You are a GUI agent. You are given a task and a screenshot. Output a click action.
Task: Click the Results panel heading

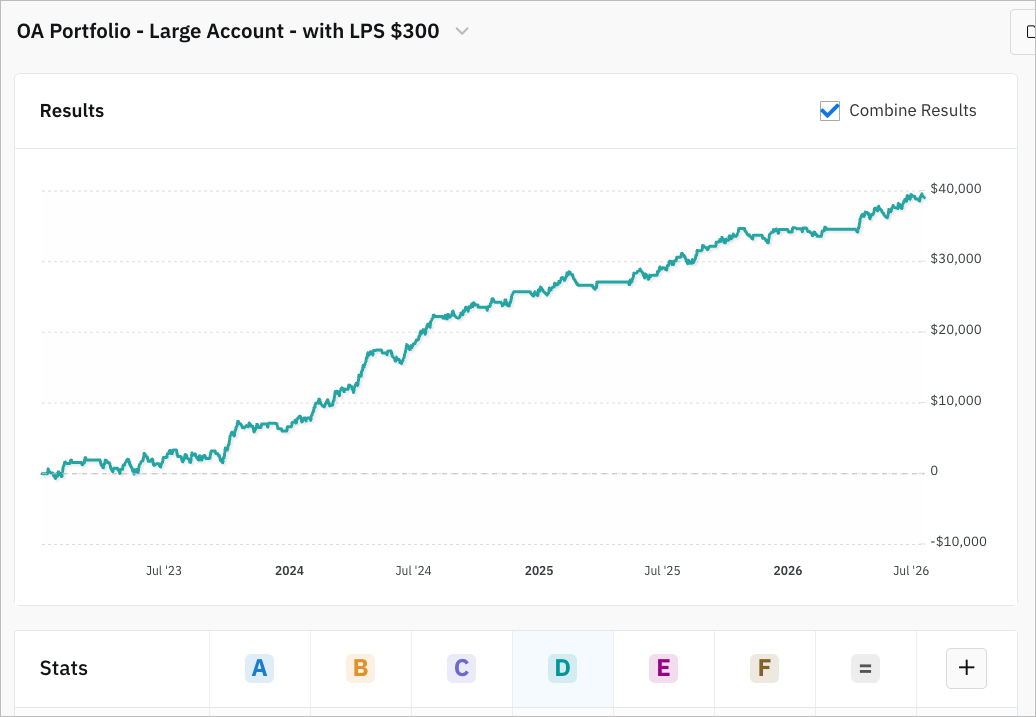(x=72, y=110)
